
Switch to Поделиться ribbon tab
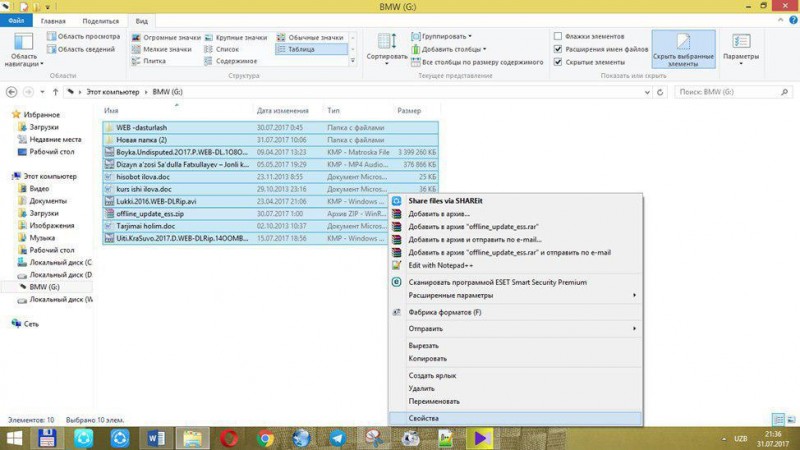coord(101,21)
